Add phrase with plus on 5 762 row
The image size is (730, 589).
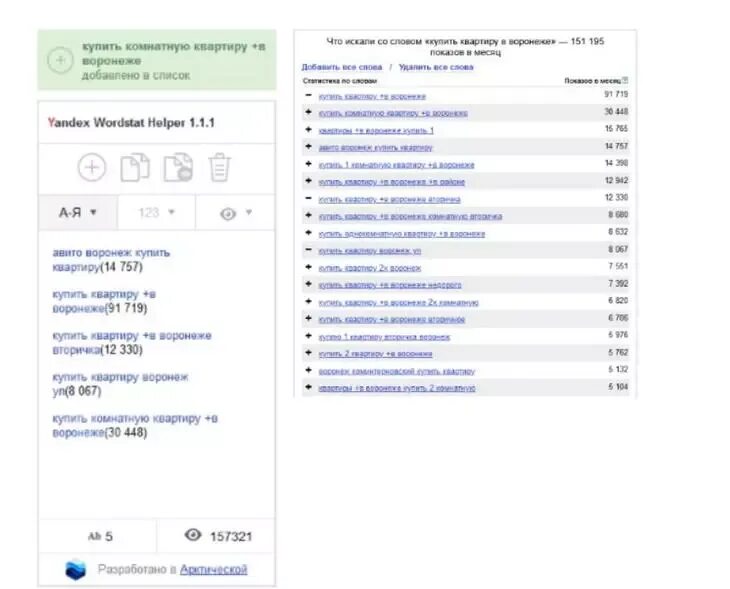coord(308,353)
